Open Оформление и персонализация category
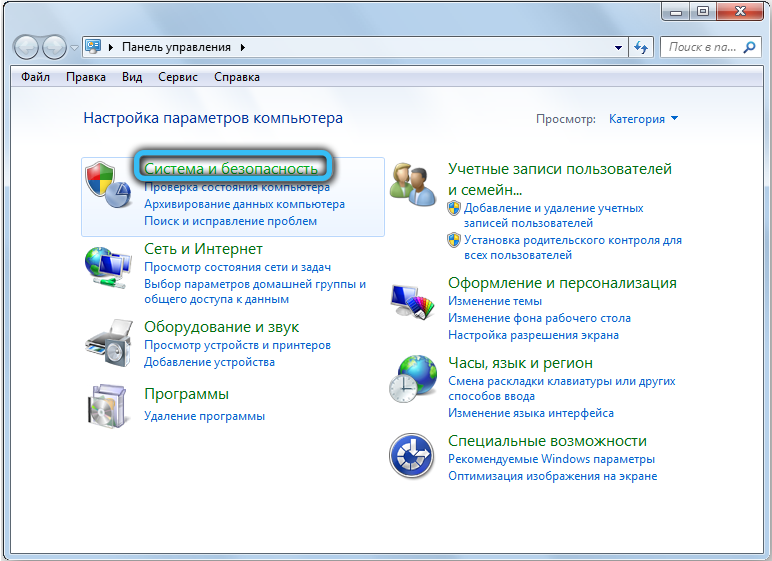 tap(562, 283)
